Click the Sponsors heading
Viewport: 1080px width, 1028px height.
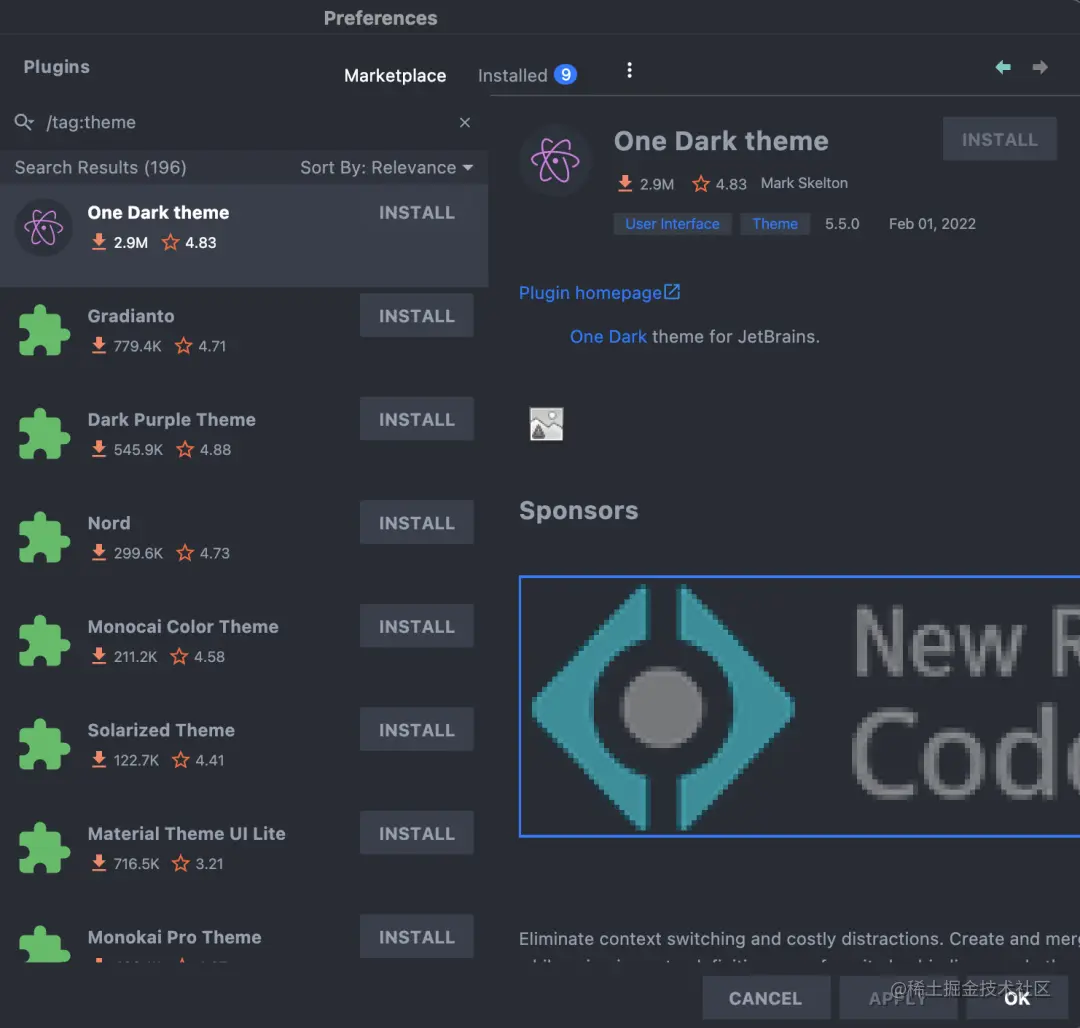pyautogui.click(x=579, y=511)
